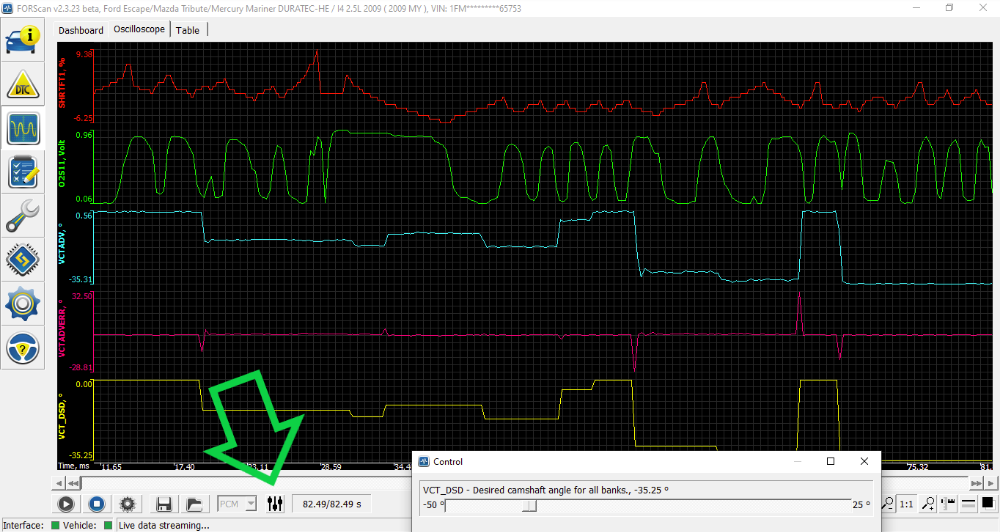This screenshot has height=532, width=1000.
Task: Open the steering wheel help section
Action: click(x=23, y=347)
